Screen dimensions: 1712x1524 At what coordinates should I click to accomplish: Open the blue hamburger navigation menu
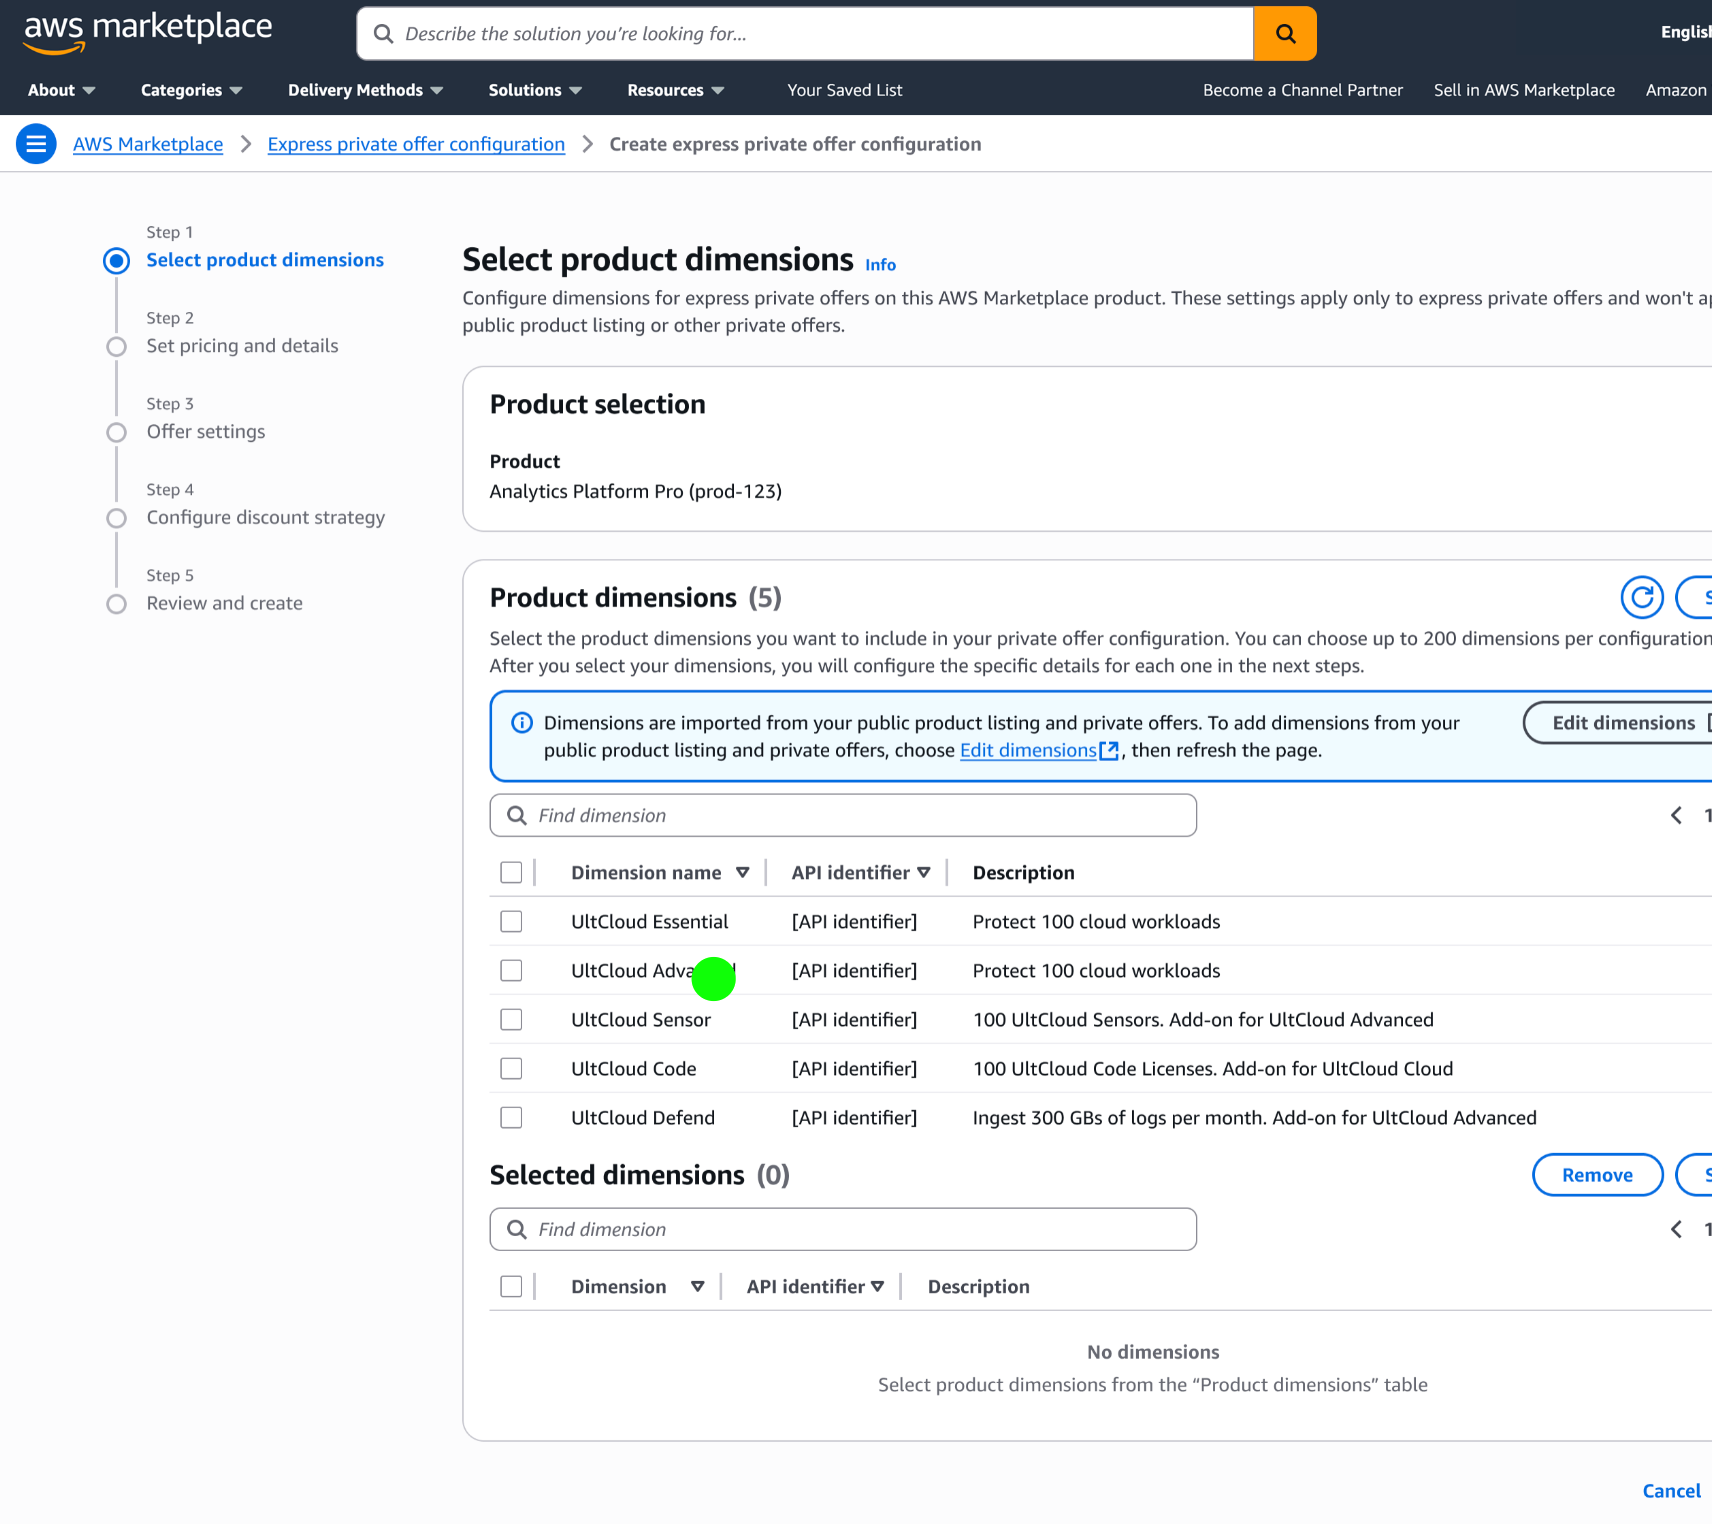36,144
